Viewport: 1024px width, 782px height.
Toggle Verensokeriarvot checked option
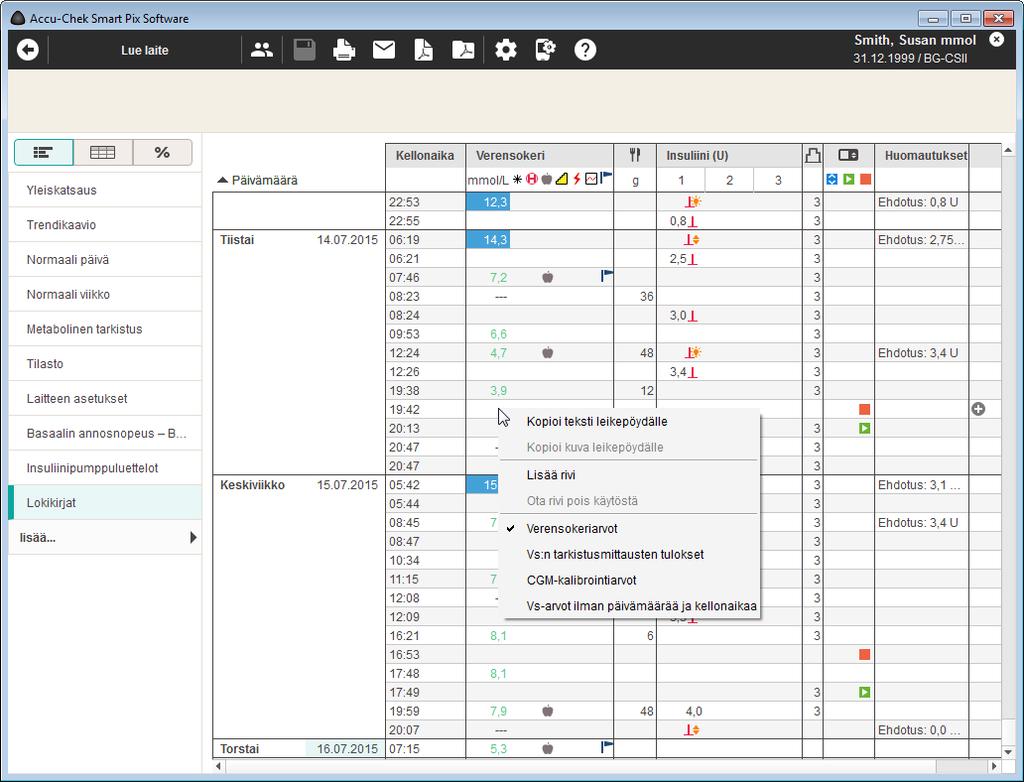(x=630, y=529)
